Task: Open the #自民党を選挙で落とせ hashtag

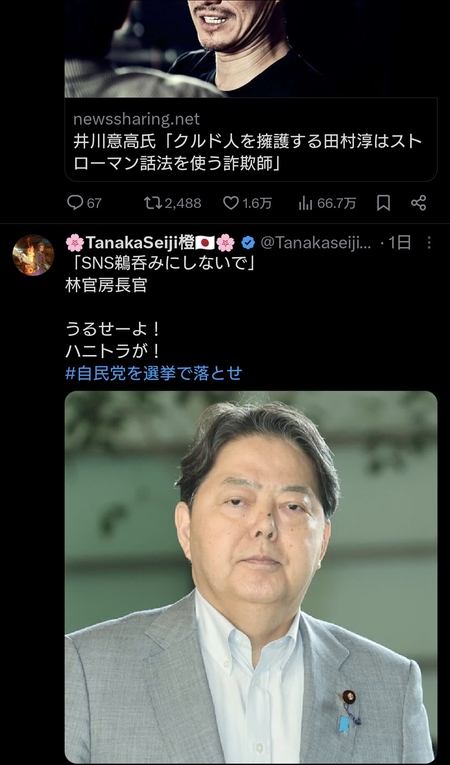Action: click(x=154, y=373)
